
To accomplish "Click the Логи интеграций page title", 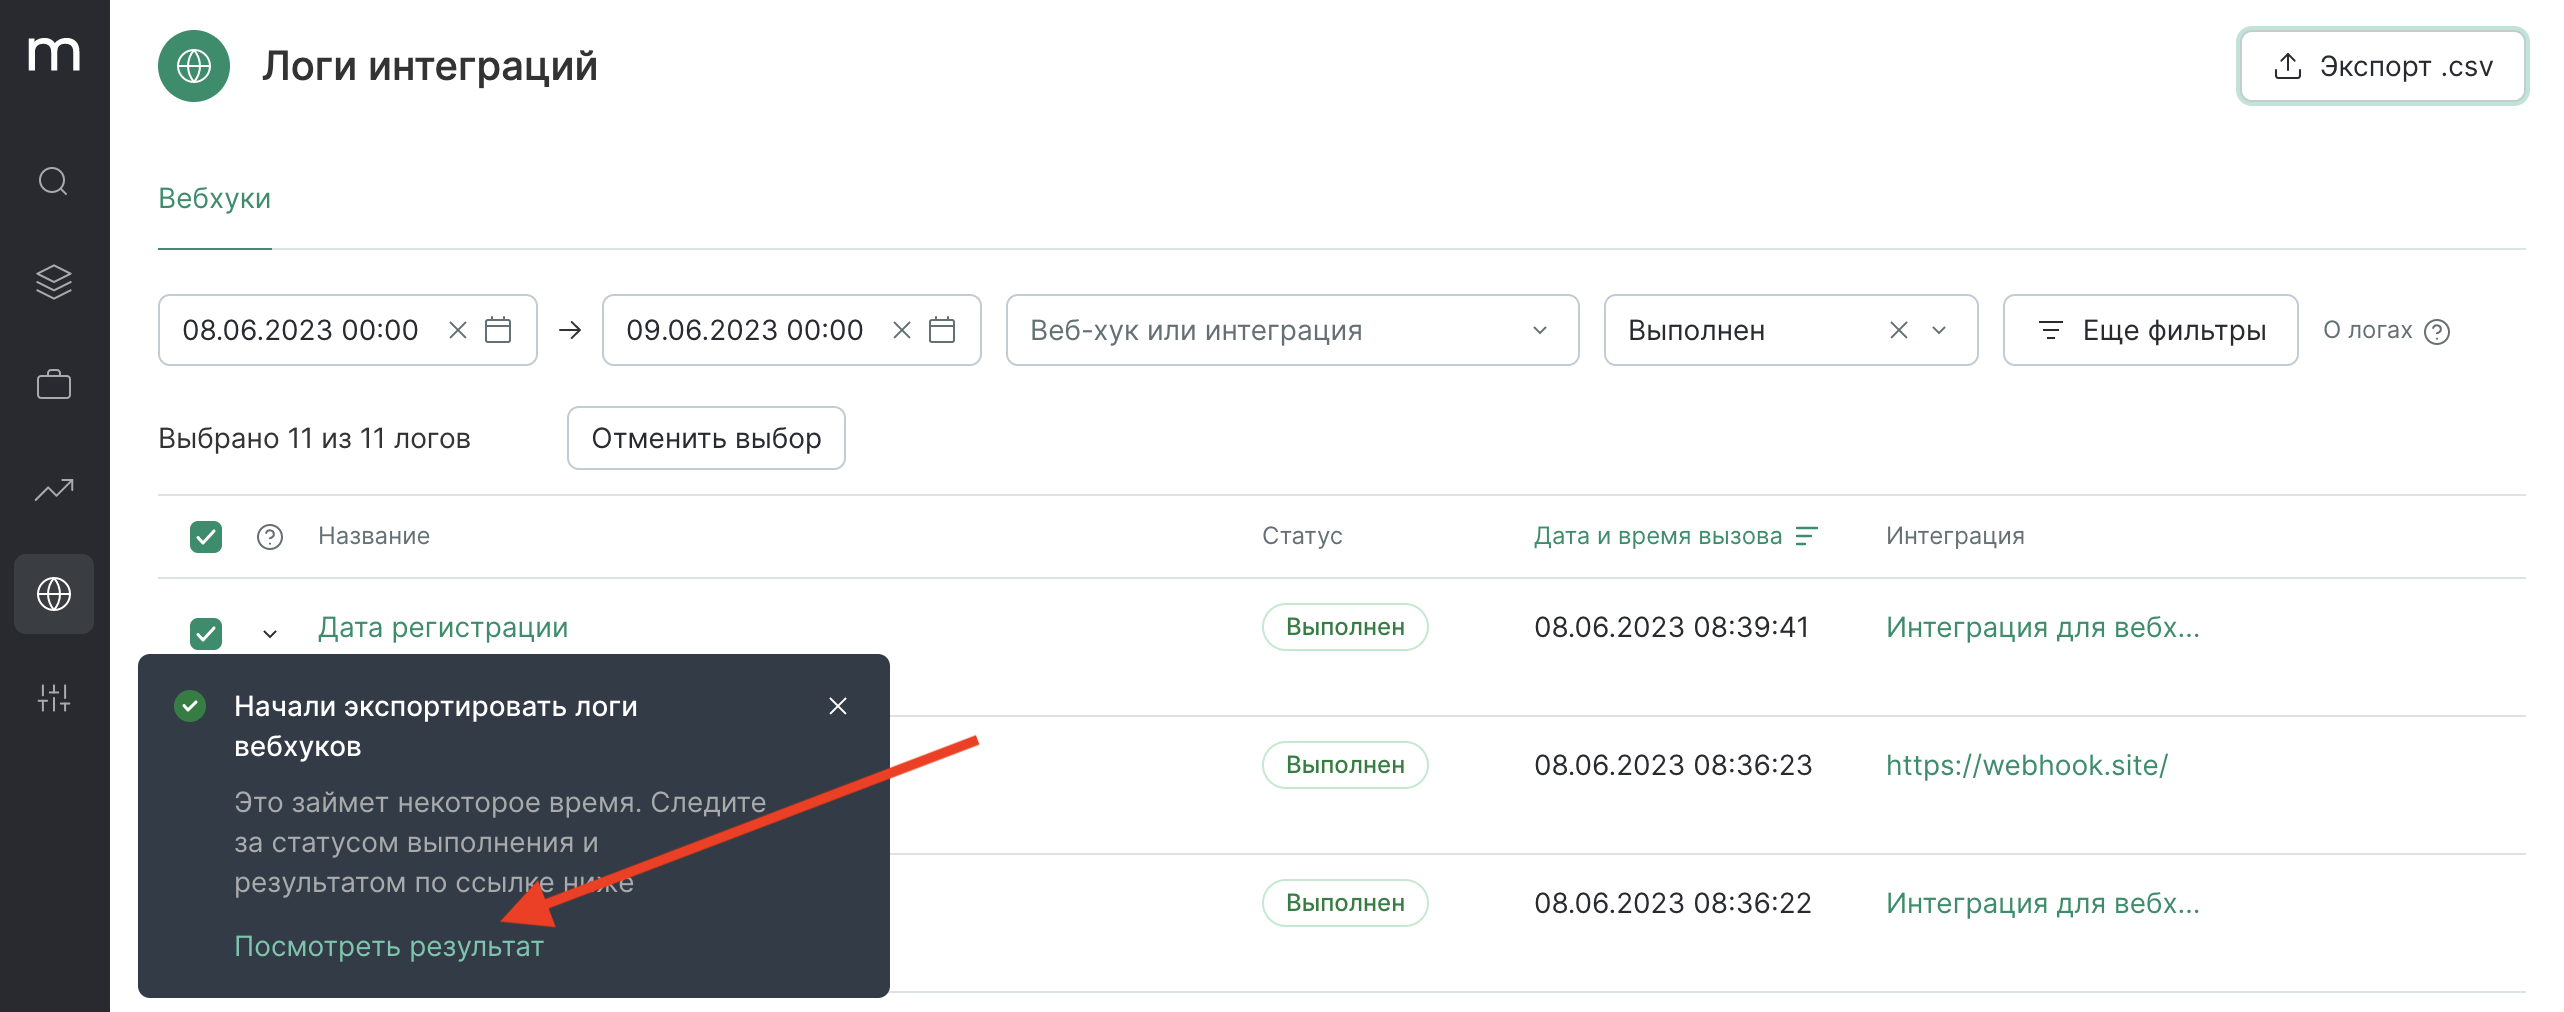I will tap(430, 66).
